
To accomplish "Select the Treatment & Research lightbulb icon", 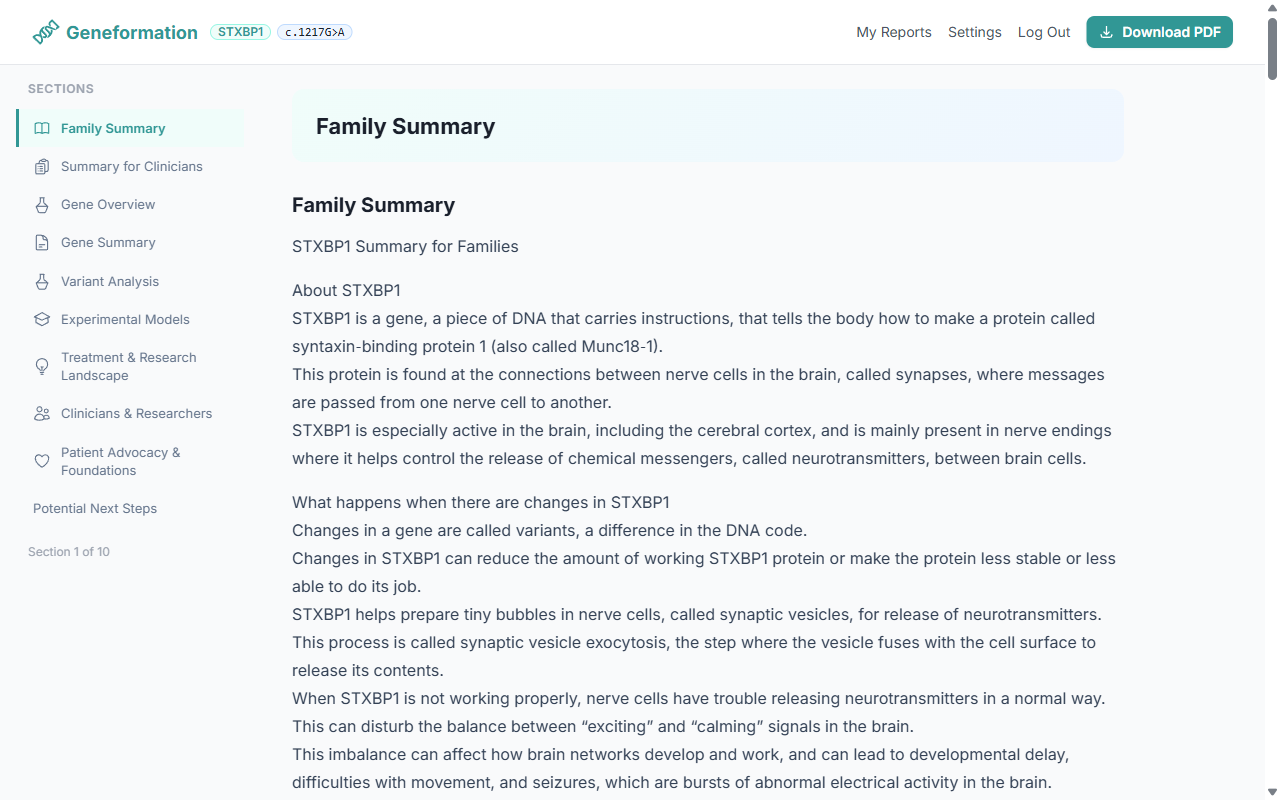I will tap(42, 366).
